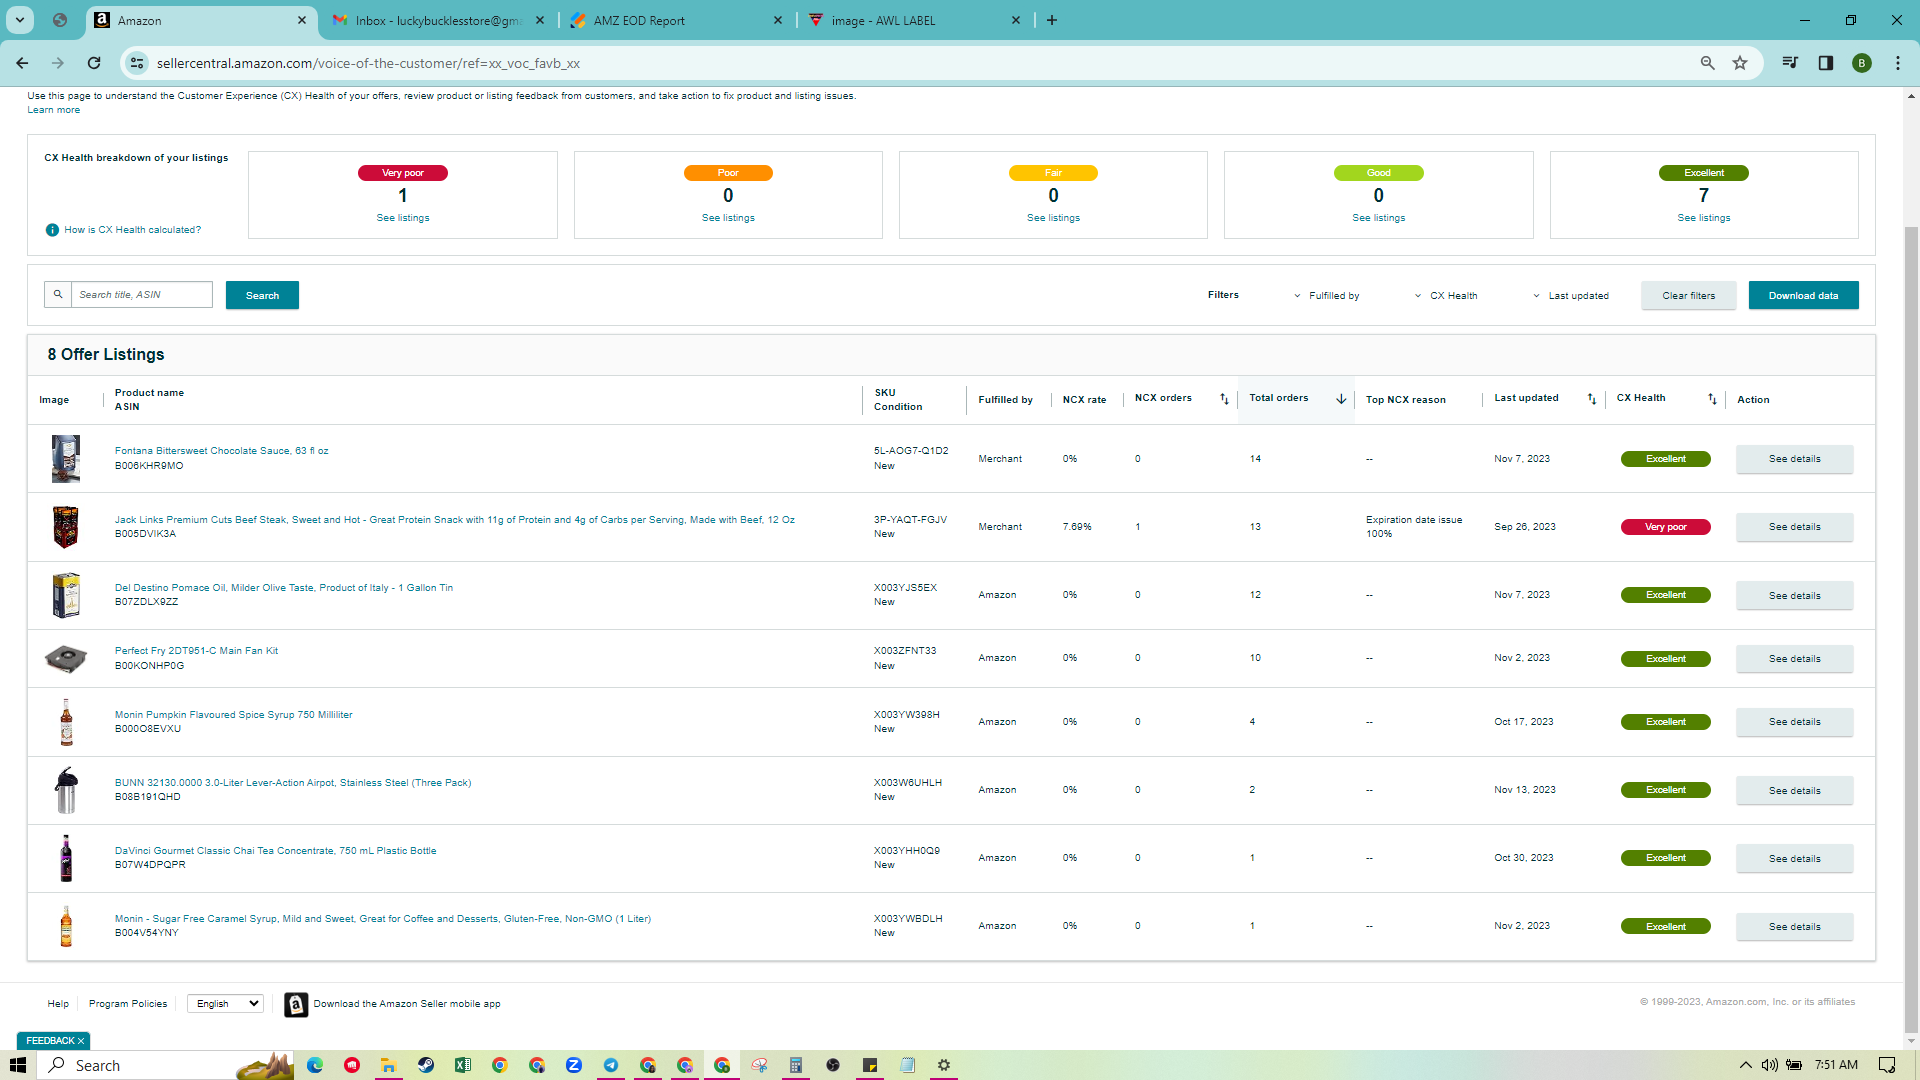
Task: Expand the Last updated filter dropdown
Action: click(1571, 296)
